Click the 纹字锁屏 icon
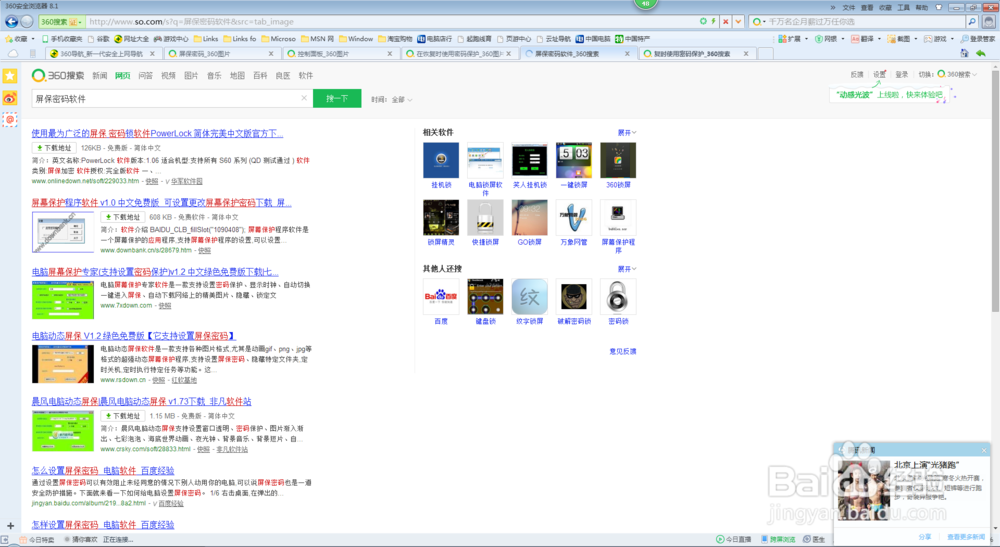Screen dimensions: 1000x547 (529, 296)
